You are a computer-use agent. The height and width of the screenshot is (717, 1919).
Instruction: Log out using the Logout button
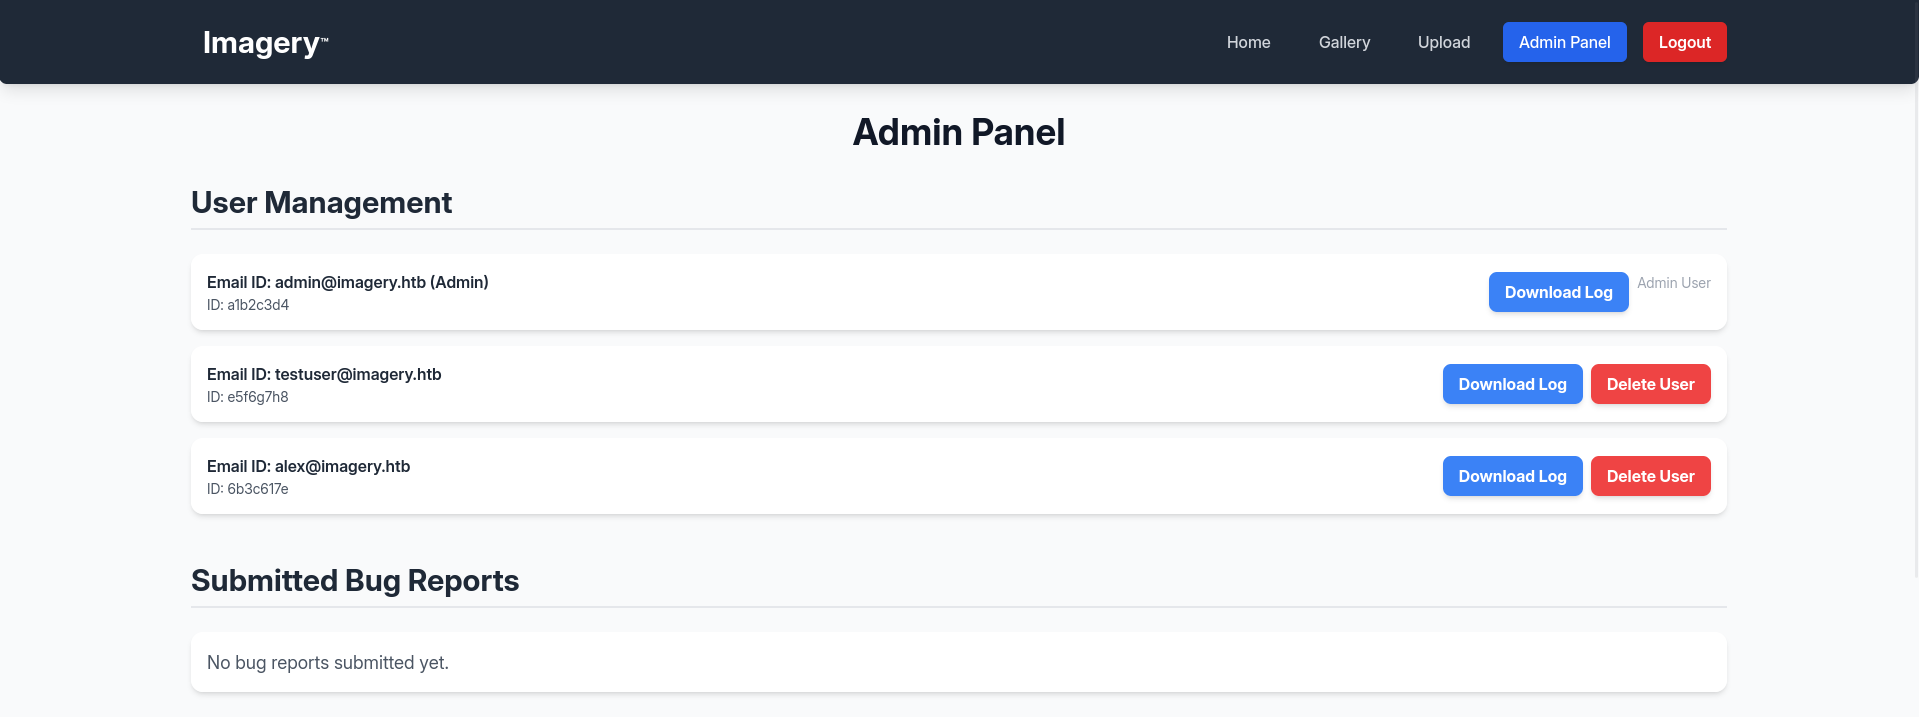click(1684, 42)
